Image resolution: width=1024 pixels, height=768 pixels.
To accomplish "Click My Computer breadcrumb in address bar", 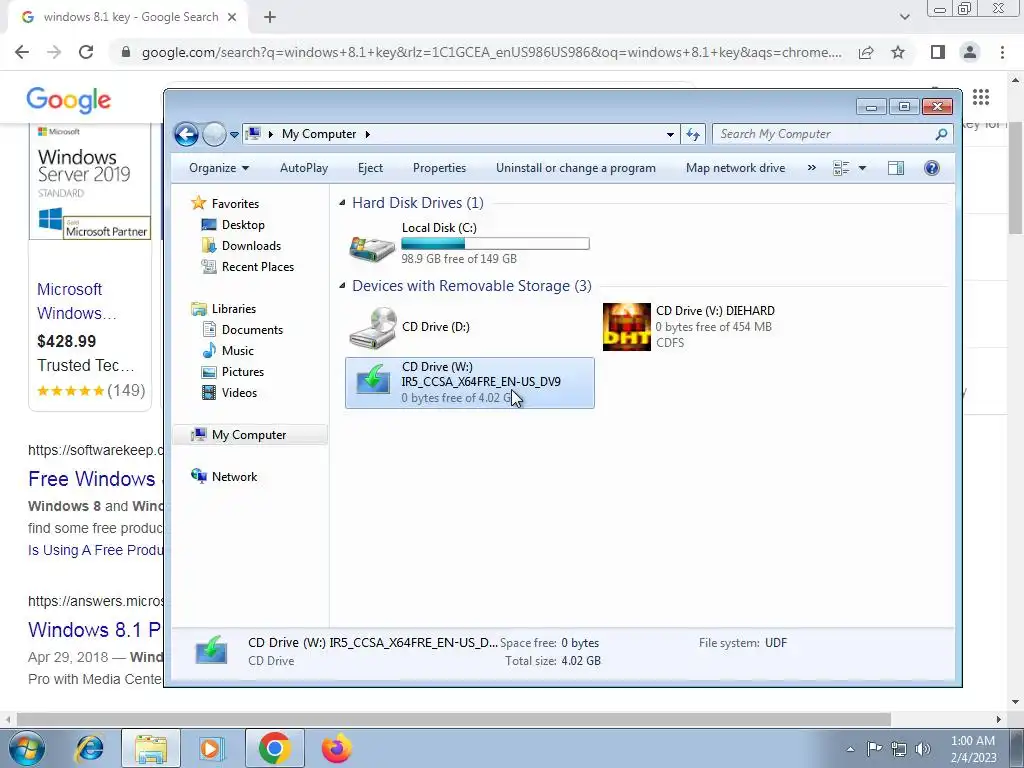I will click(319, 134).
